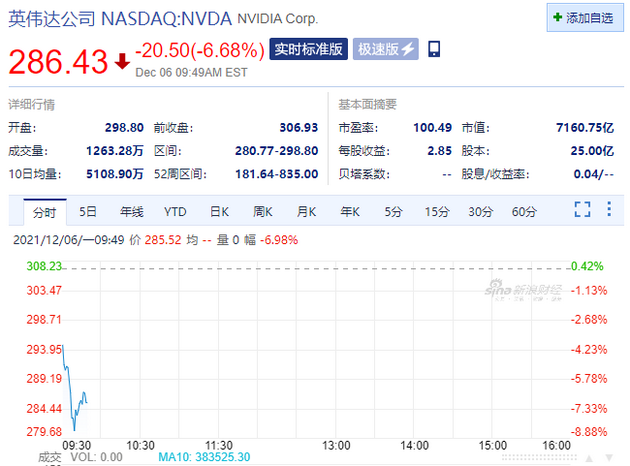Click the 13:00 time axis label

click(x=336, y=446)
